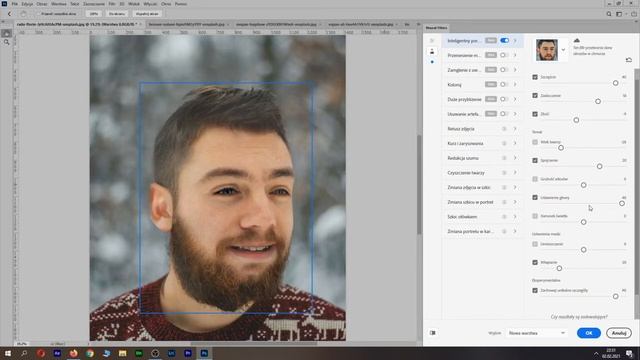The width and height of the screenshot is (640, 360).
Task: Expand Zmiana portretu w karykaturę chevron
Action: (x=515, y=231)
